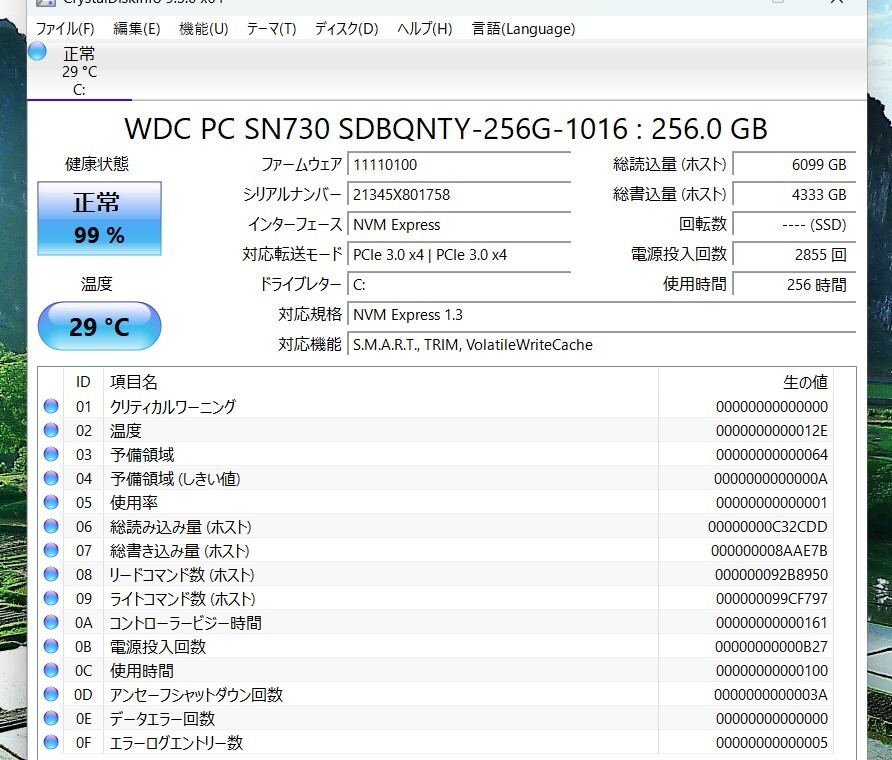Click status orb for ID 0C 使用時間 row
Viewport: 892px width, 760px height.
[51, 670]
